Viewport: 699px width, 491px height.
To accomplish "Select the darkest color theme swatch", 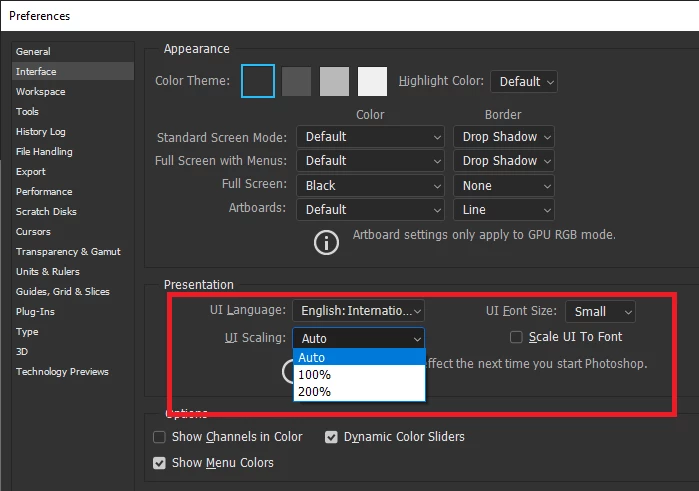I will pyautogui.click(x=258, y=81).
